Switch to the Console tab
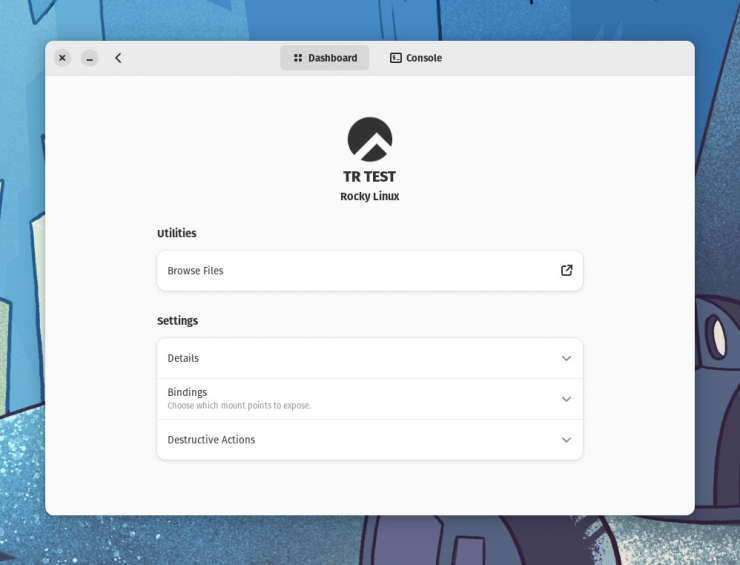Image resolution: width=740 pixels, height=565 pixels. [416, 58]
